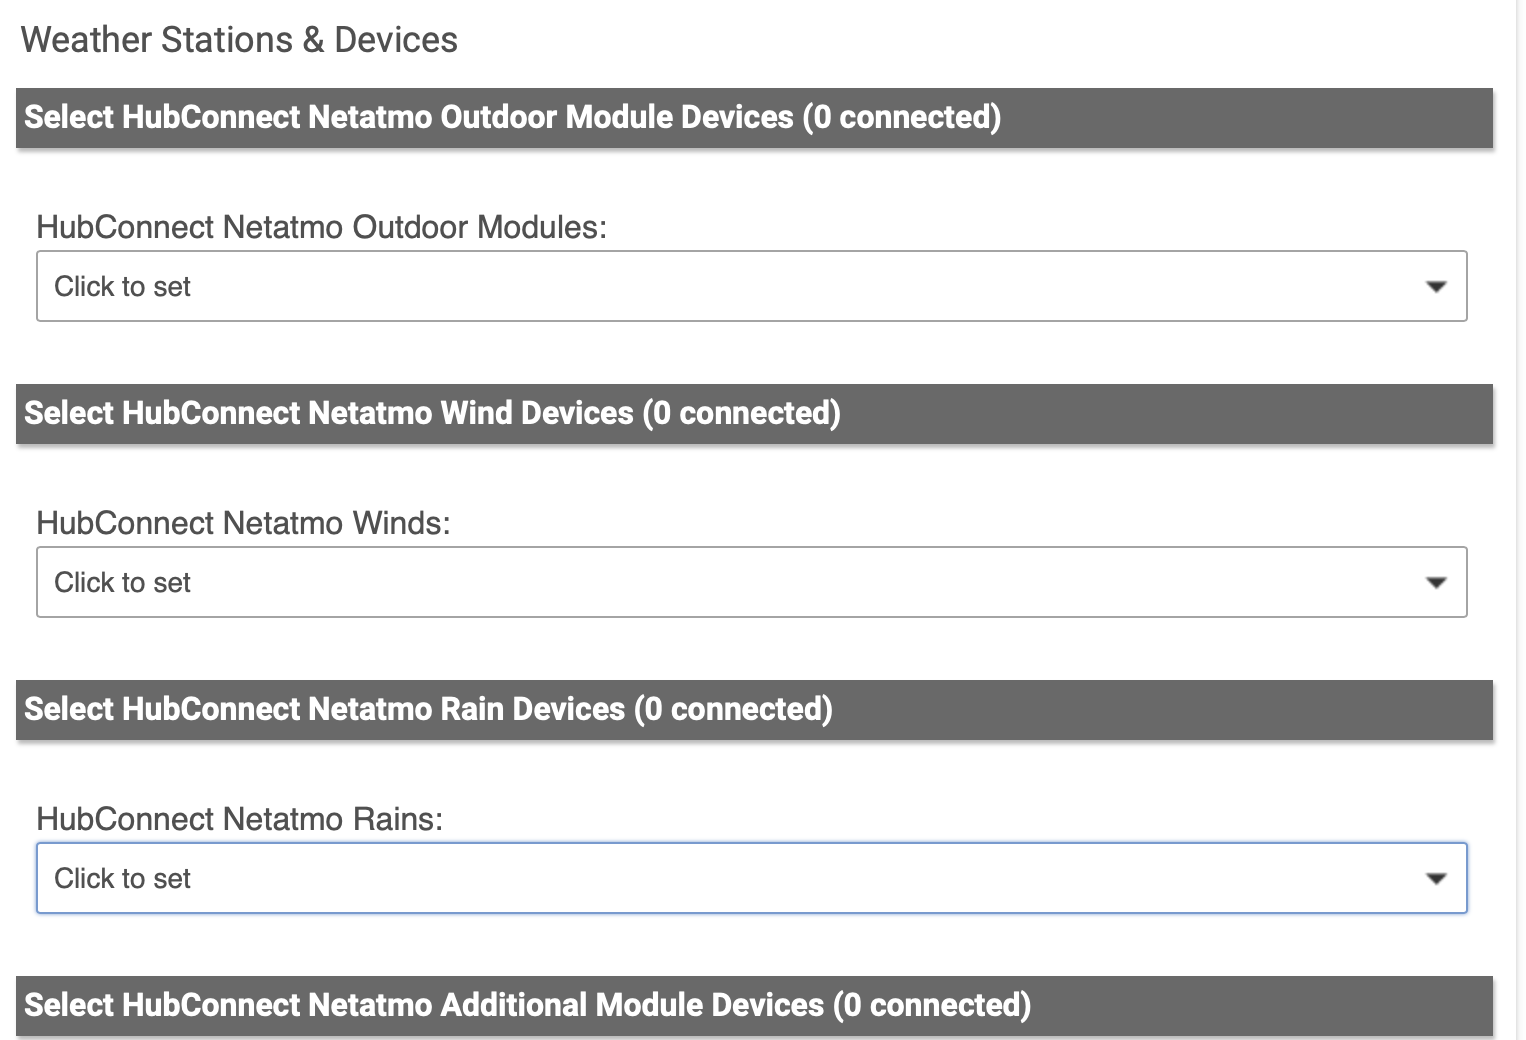
Task: Expand the Netatmo Winds dropdown arrow
Action: point(1436,583)
